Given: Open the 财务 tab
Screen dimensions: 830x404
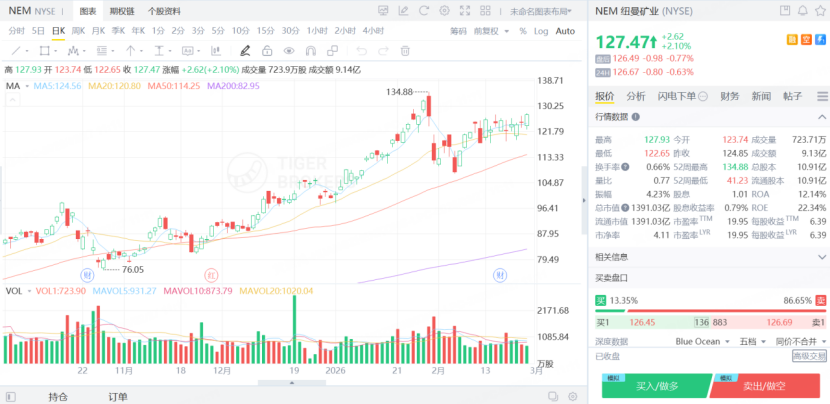Looking at the screenshot, I should [x=730, y=96].
